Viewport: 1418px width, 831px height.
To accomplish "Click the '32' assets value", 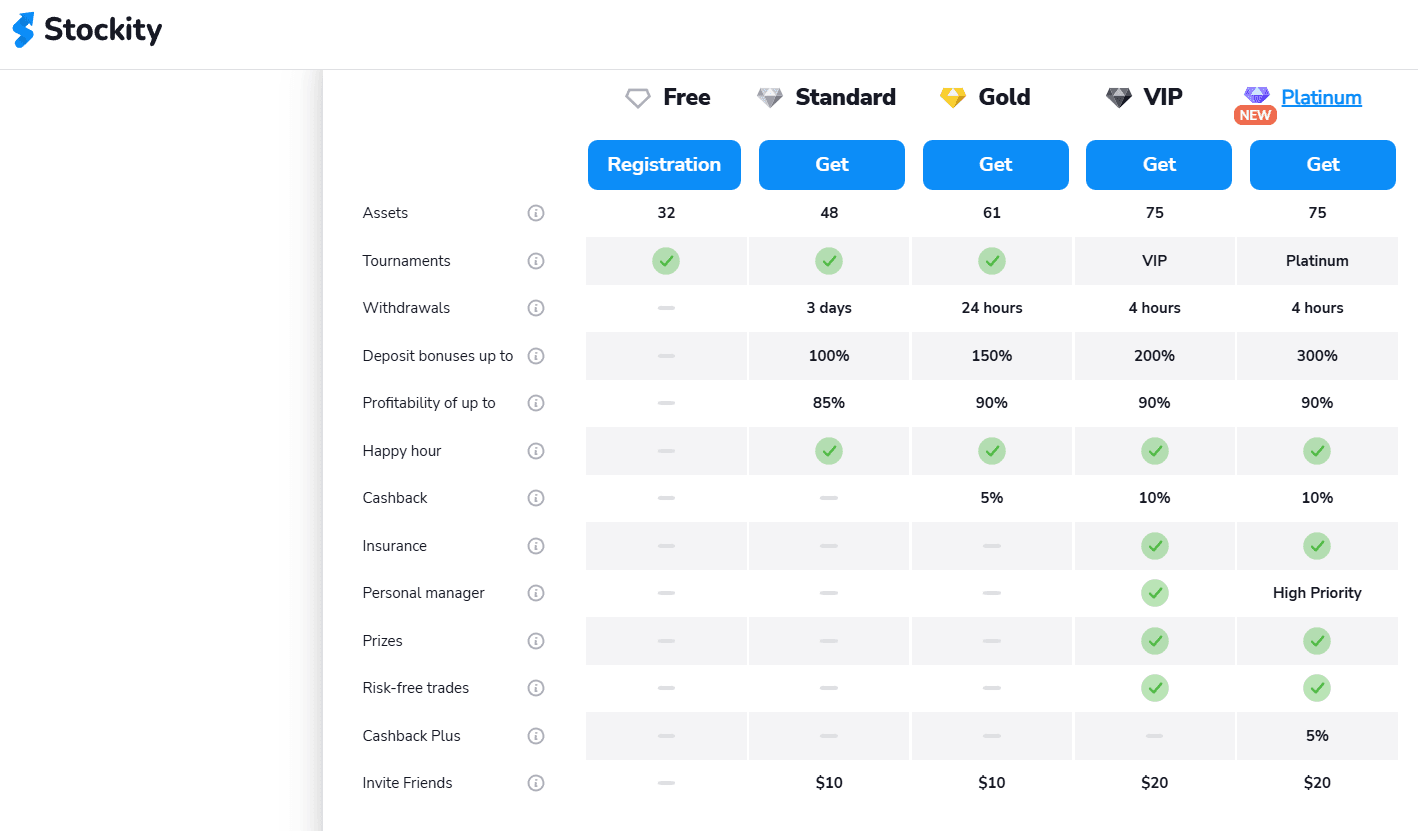I will tap(666, 213).
